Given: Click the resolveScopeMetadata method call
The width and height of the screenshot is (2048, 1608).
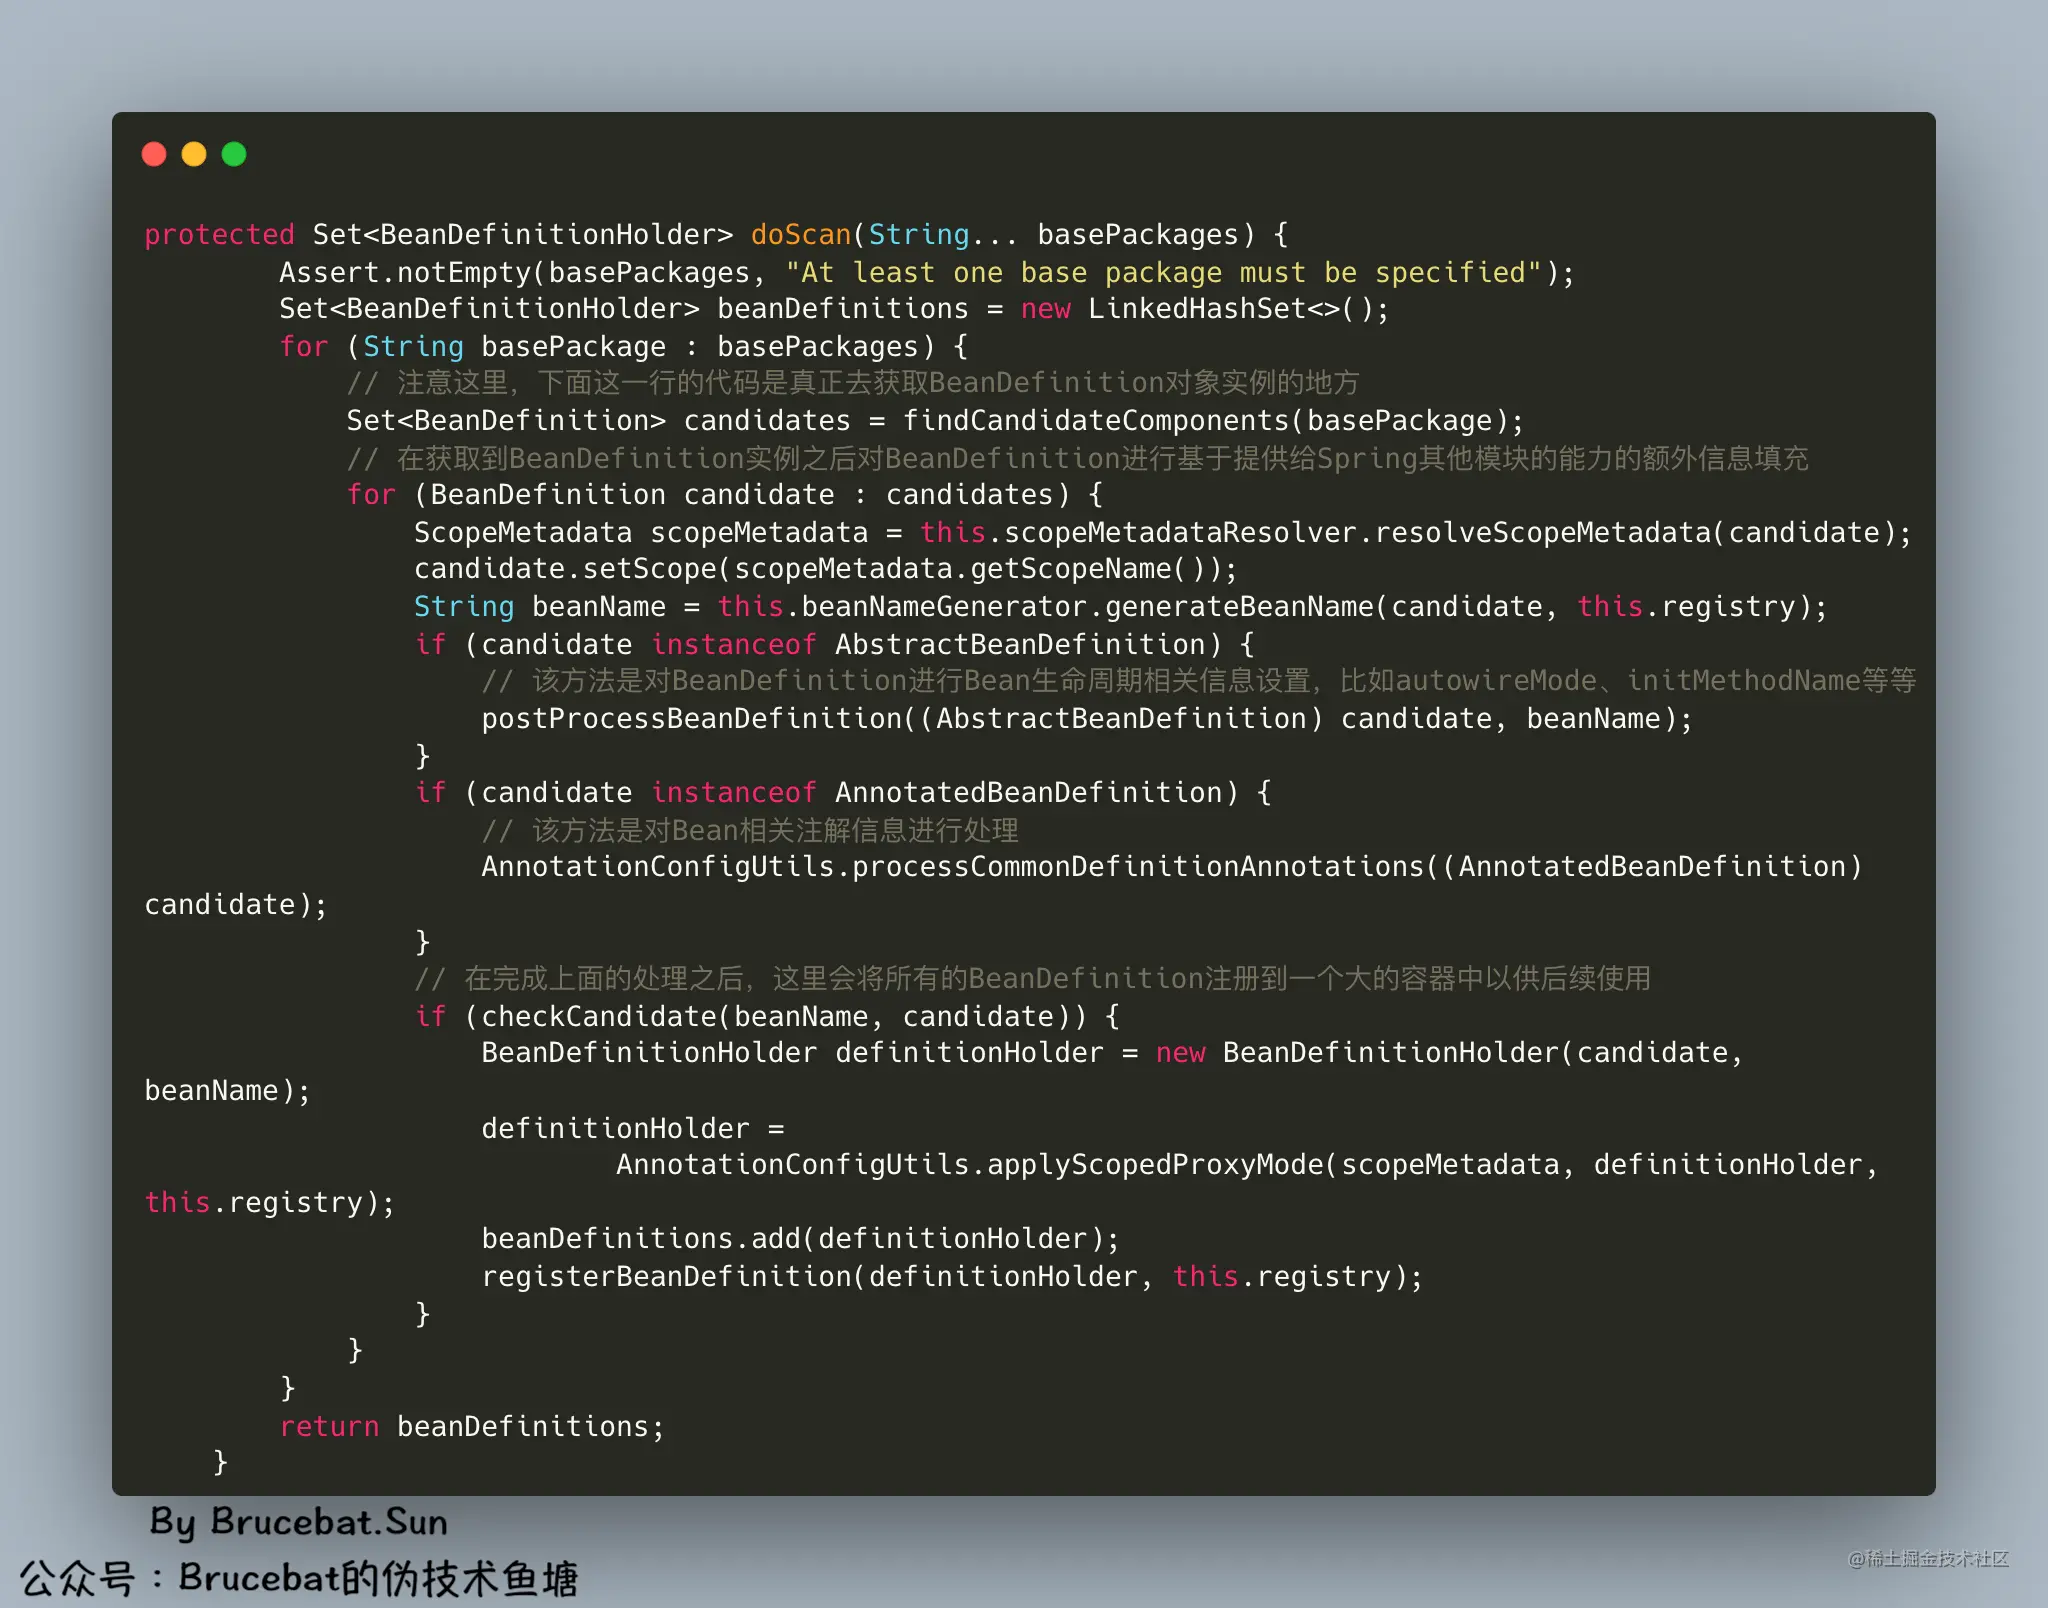Looking at the screenshot, I should click(x=1542, y=533).
